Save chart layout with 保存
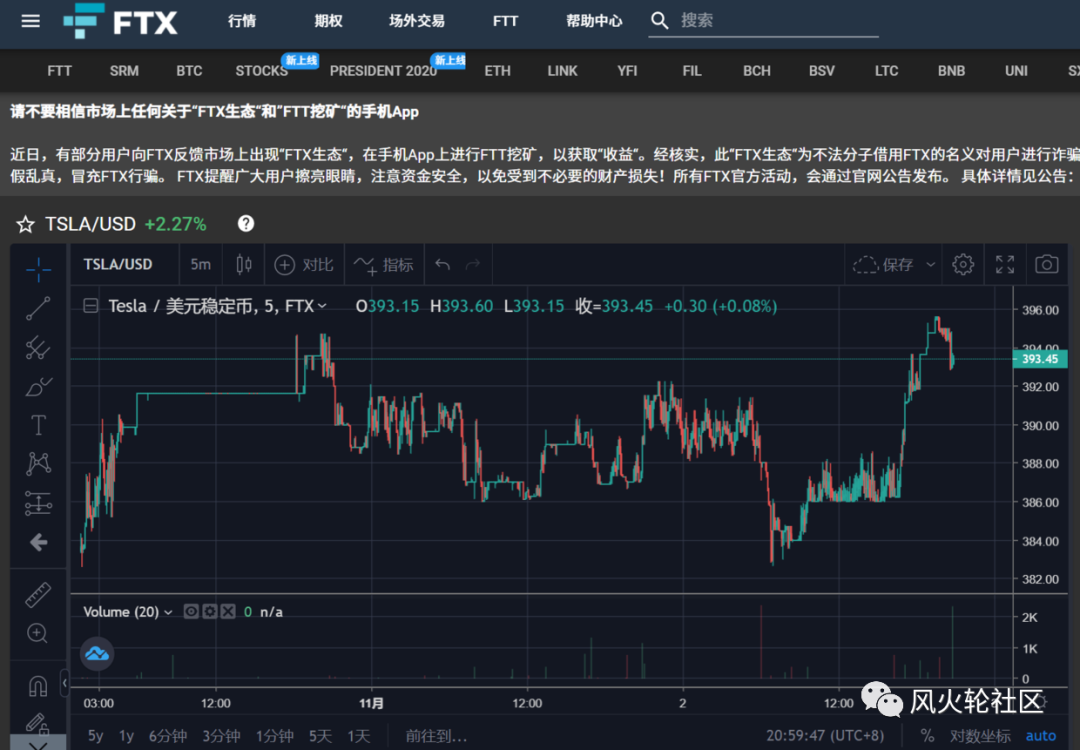 click(x=883, y=264)
